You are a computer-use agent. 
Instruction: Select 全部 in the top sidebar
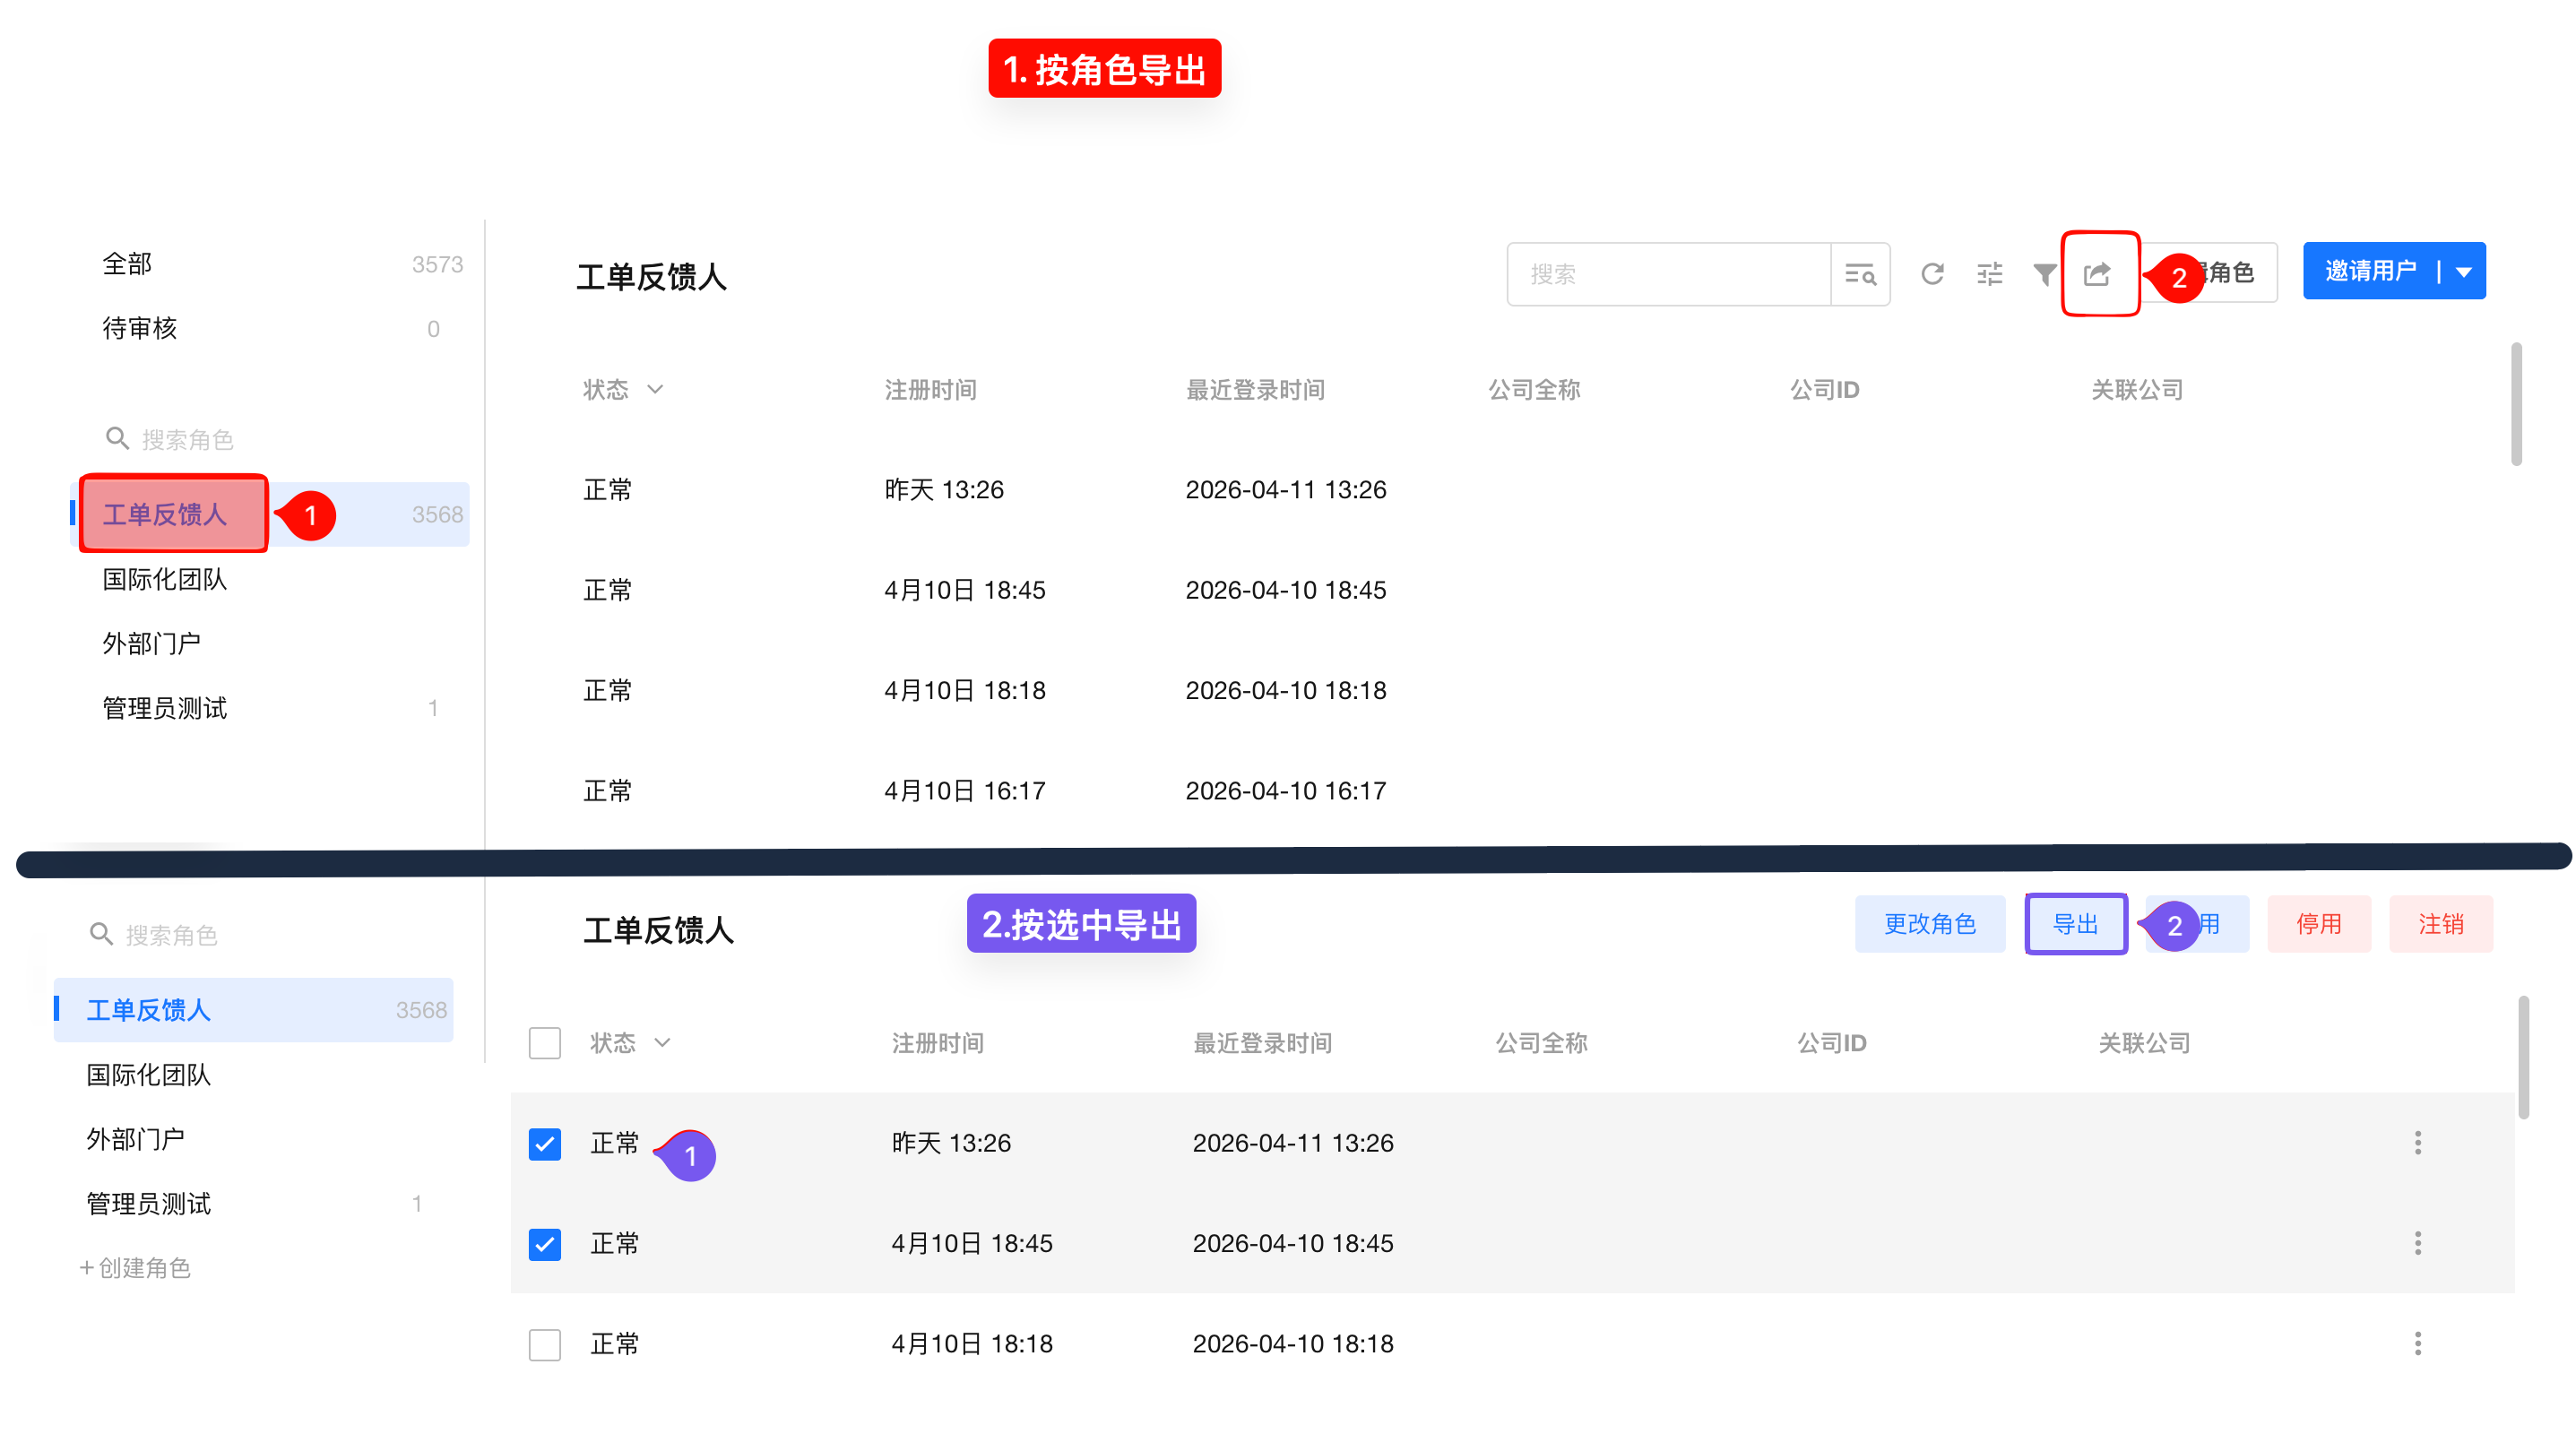tap(128, 264)
